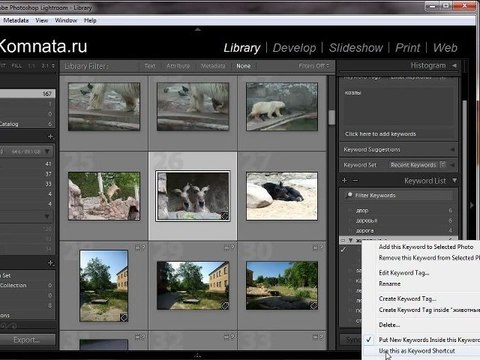Select Metadata in the Library Filter bar
480x360 pixels.
coord(213,66)
